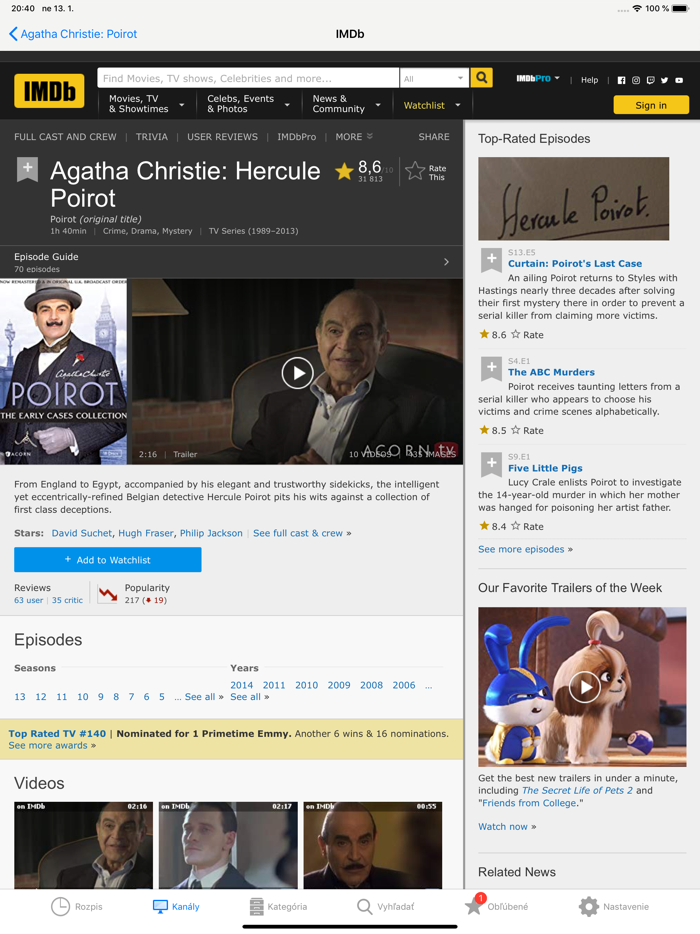Select year 2014 episodes
This screenshot has height=934, width=700.
pos(241,686)
